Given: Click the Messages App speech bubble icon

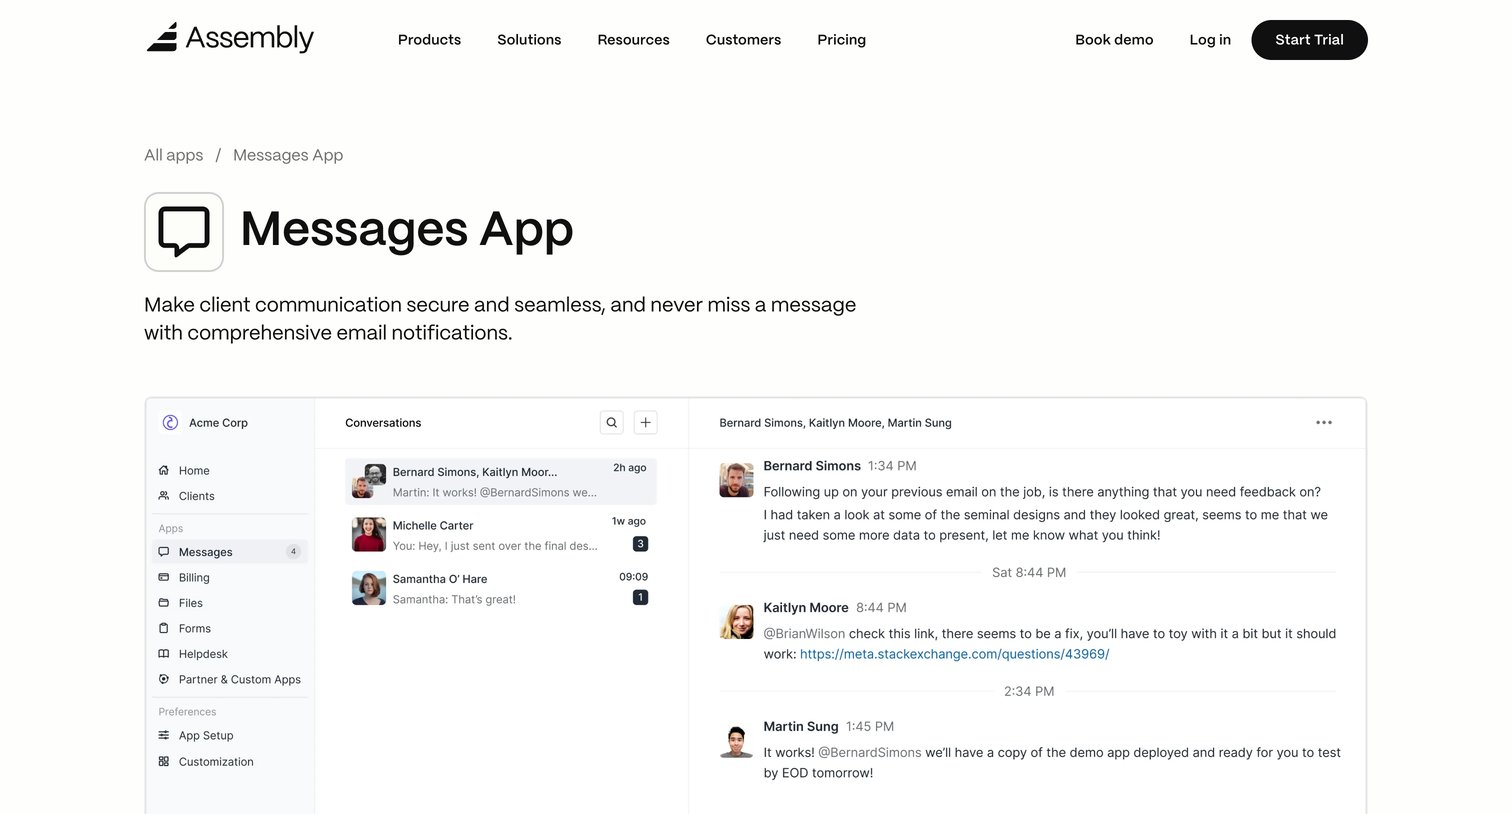Looking at the screenshot, I should [184, 232].
